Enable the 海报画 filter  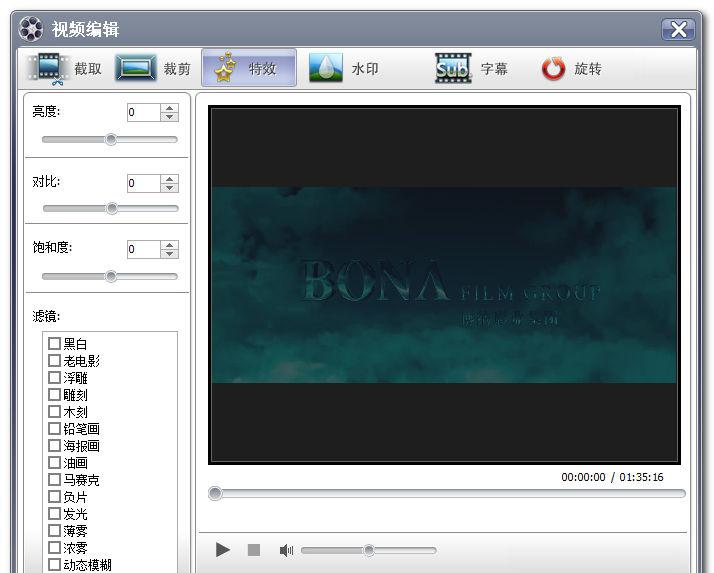[x=55, y=445]
